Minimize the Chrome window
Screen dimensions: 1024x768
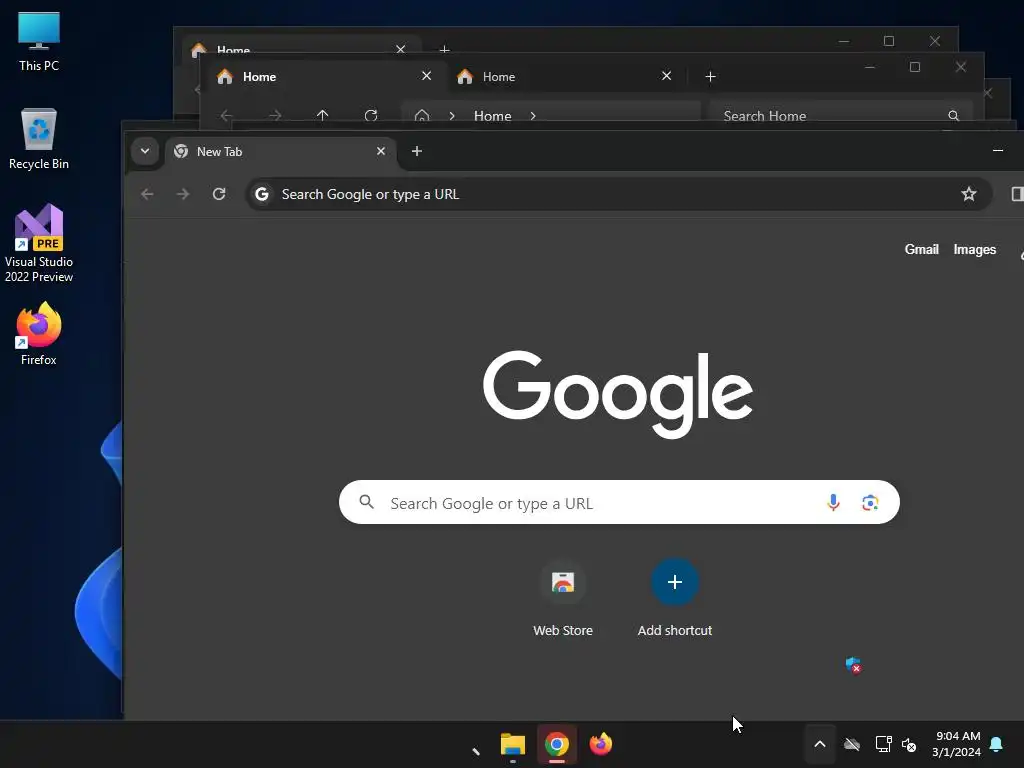pos(998,151)
